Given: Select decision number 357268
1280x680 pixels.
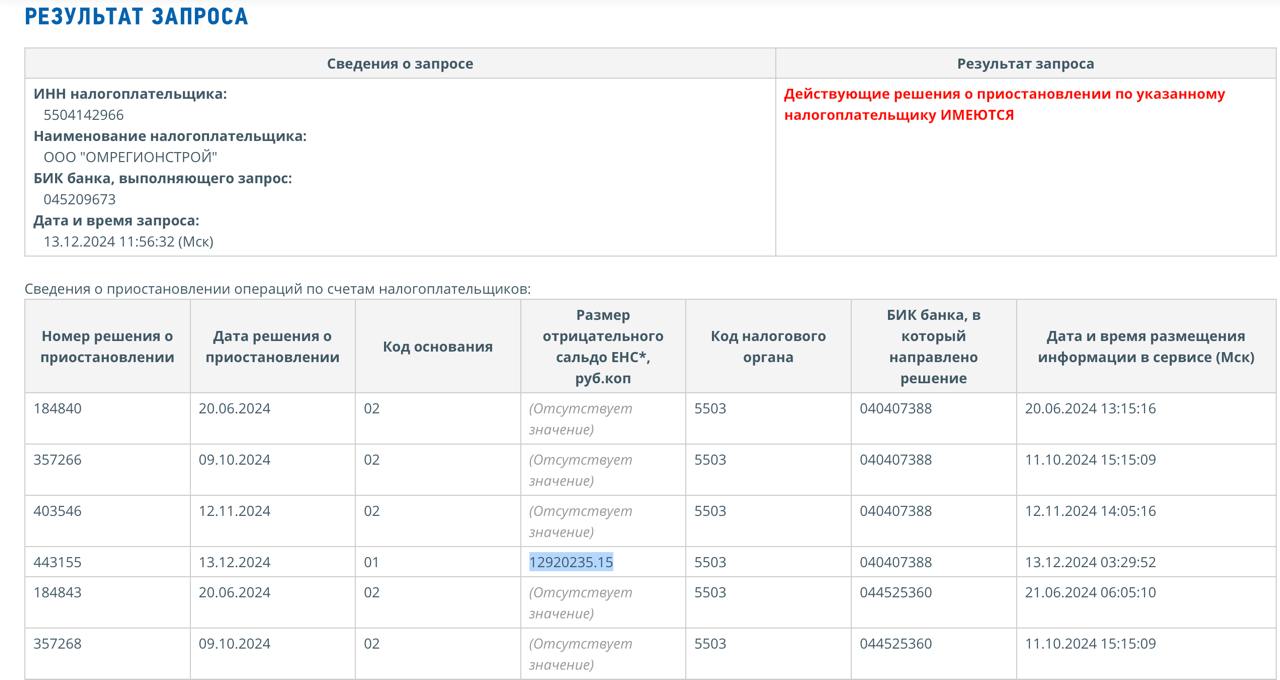Looking at the screenshot, I should point(58,643).
